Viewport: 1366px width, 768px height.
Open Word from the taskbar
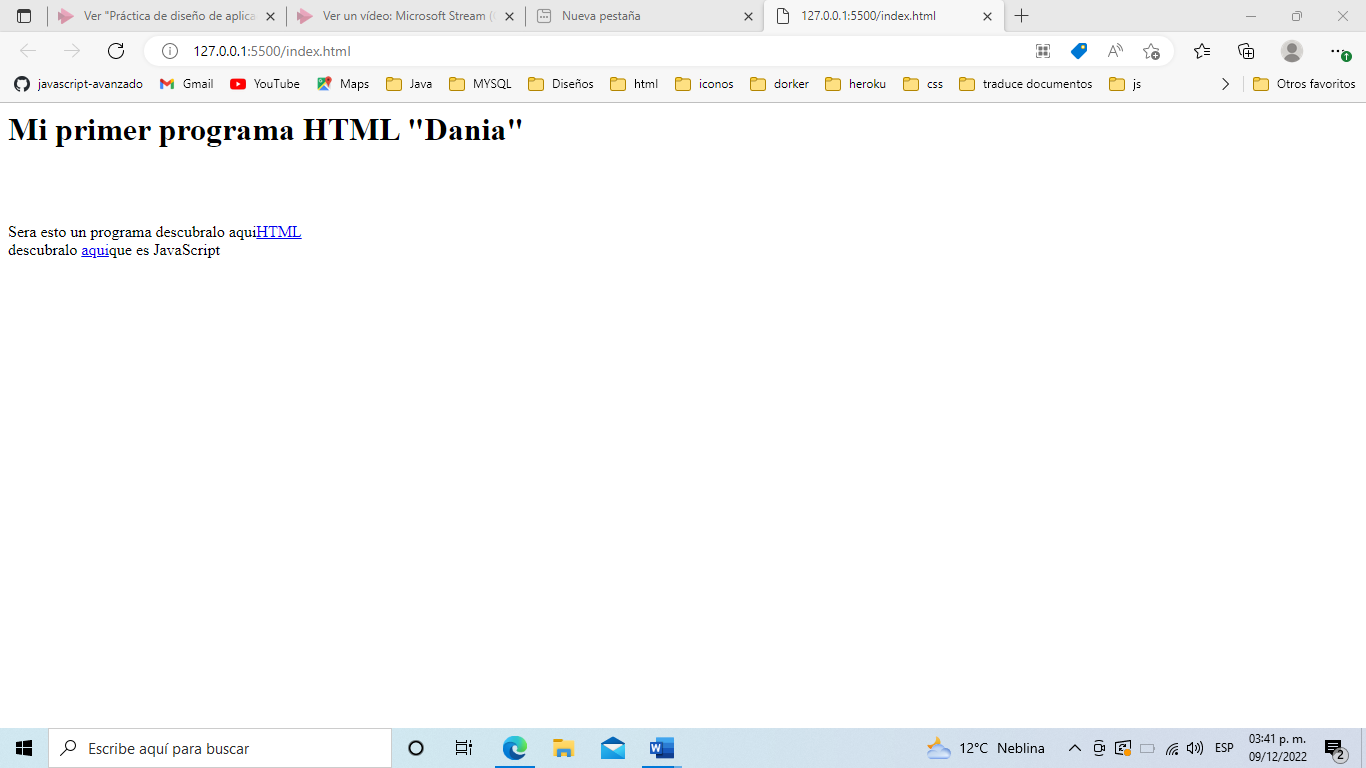coord(662,748)
